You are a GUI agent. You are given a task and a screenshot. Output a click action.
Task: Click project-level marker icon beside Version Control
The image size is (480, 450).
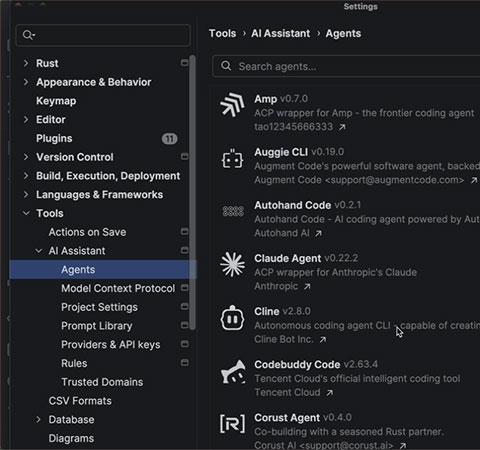coord(184,156)
